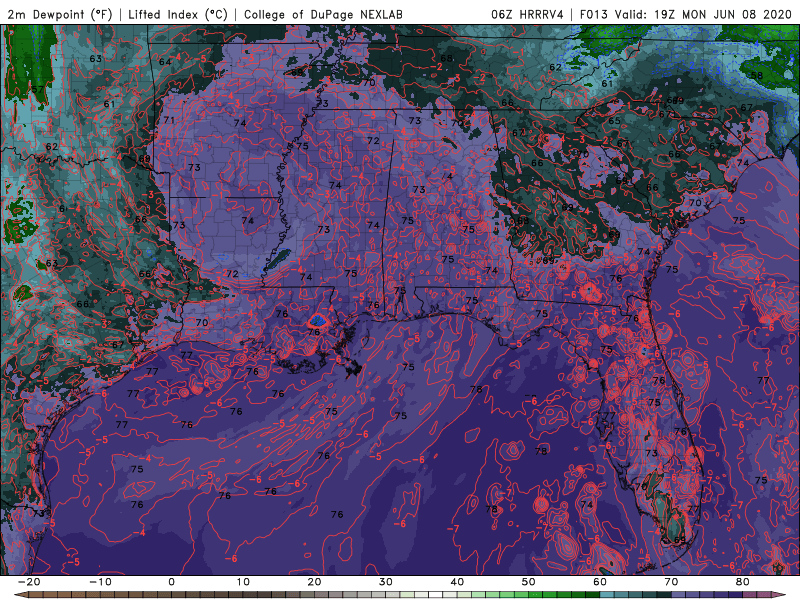The width and height of the screenshot is (800, 600).
Task: Click the '20' color scale label
Action: coord(314,582)
